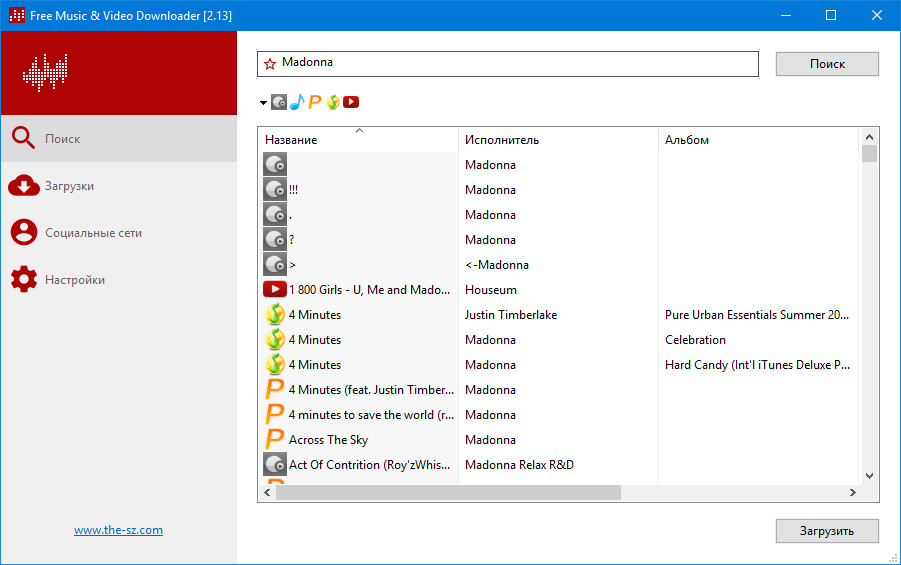
Task: Click the Поиск search button
Action: (x=827, y=64)
